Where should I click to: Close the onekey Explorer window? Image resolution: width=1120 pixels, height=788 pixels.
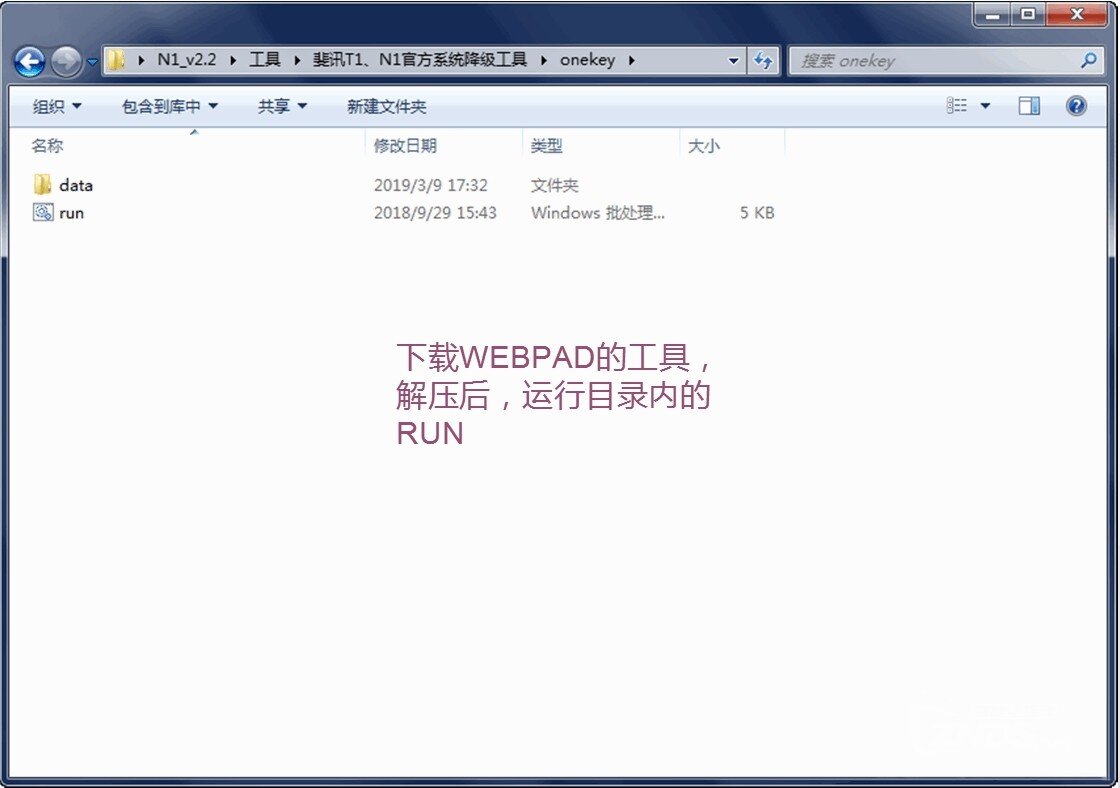[1077, 14]
